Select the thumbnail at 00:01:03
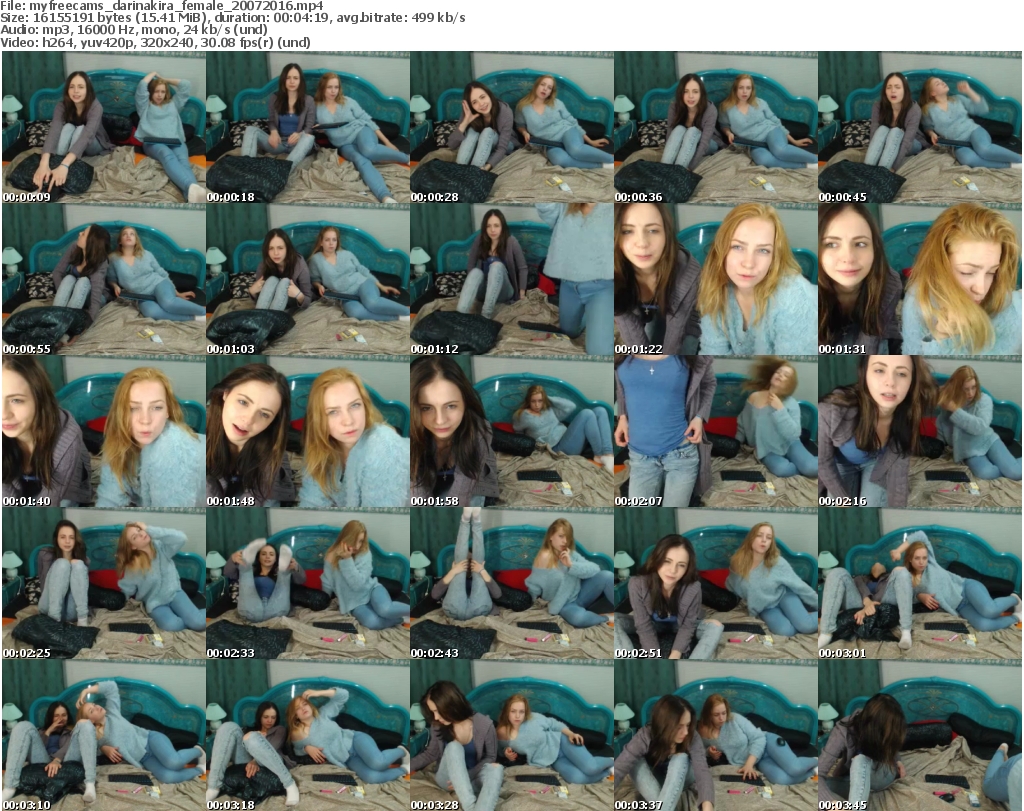The image size is (1024, 811). (308, 279)
